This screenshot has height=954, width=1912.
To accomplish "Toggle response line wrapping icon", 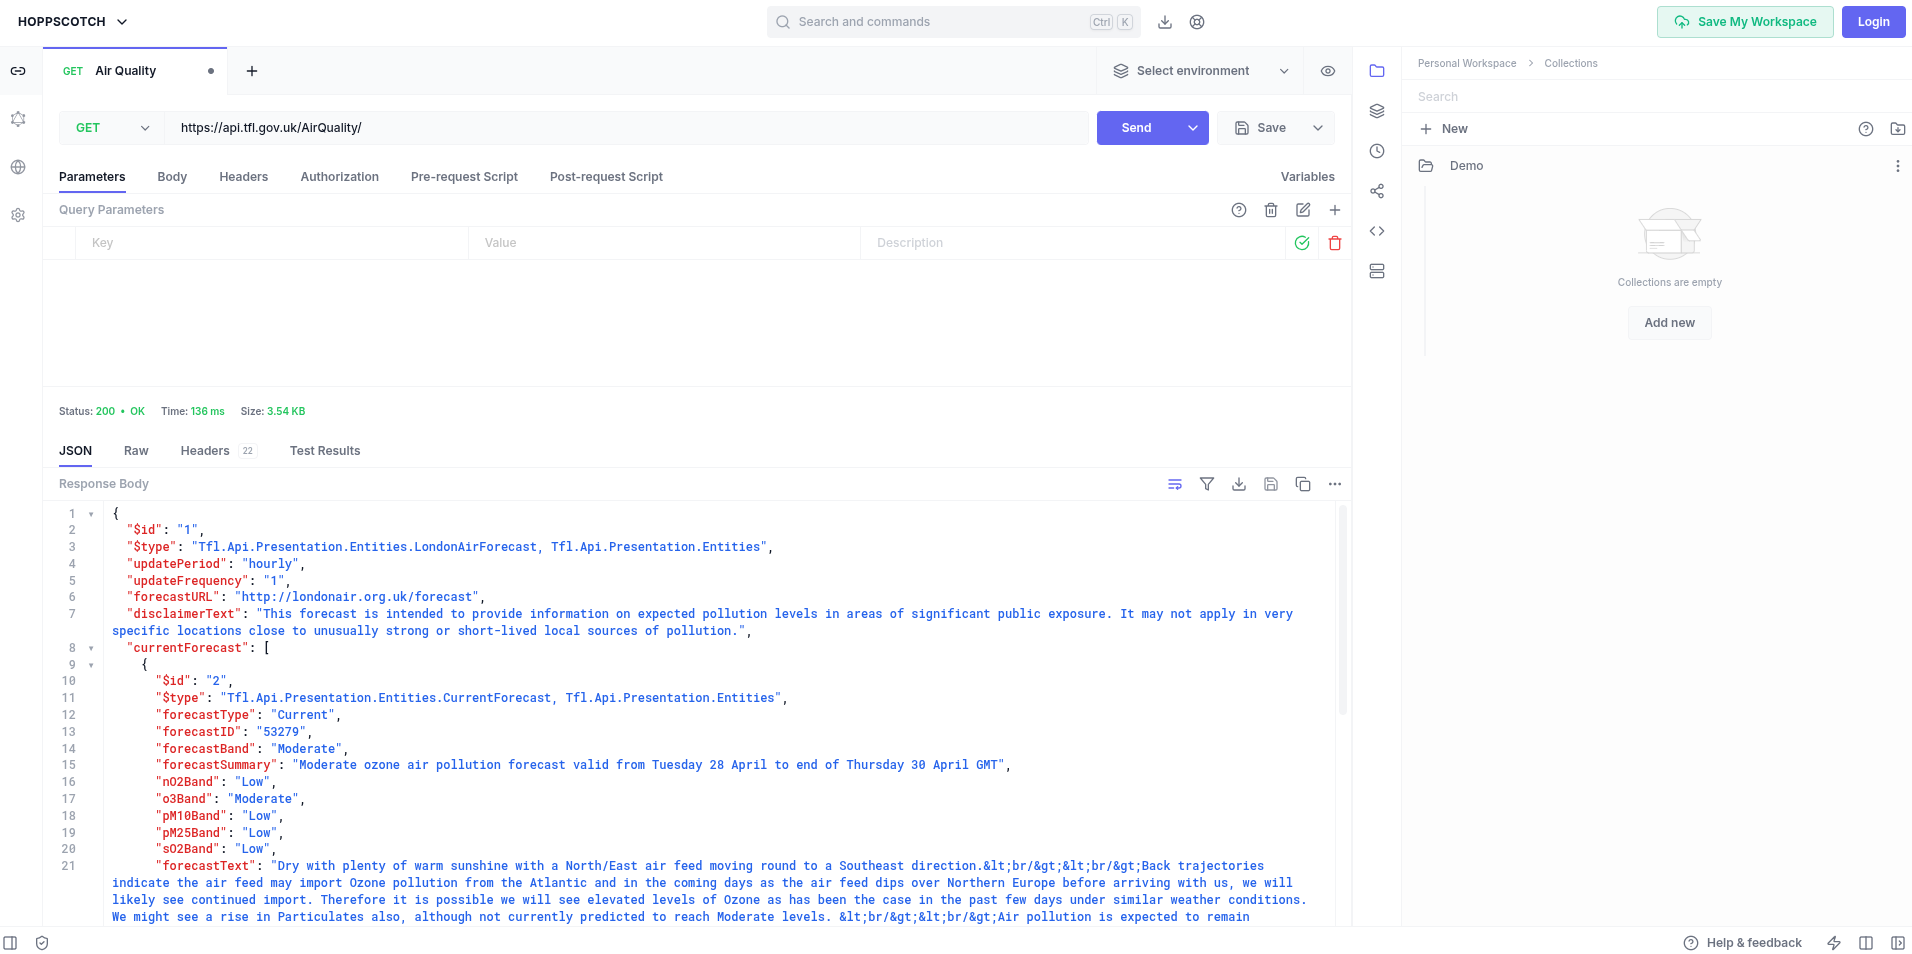I will coord(1175,484).
